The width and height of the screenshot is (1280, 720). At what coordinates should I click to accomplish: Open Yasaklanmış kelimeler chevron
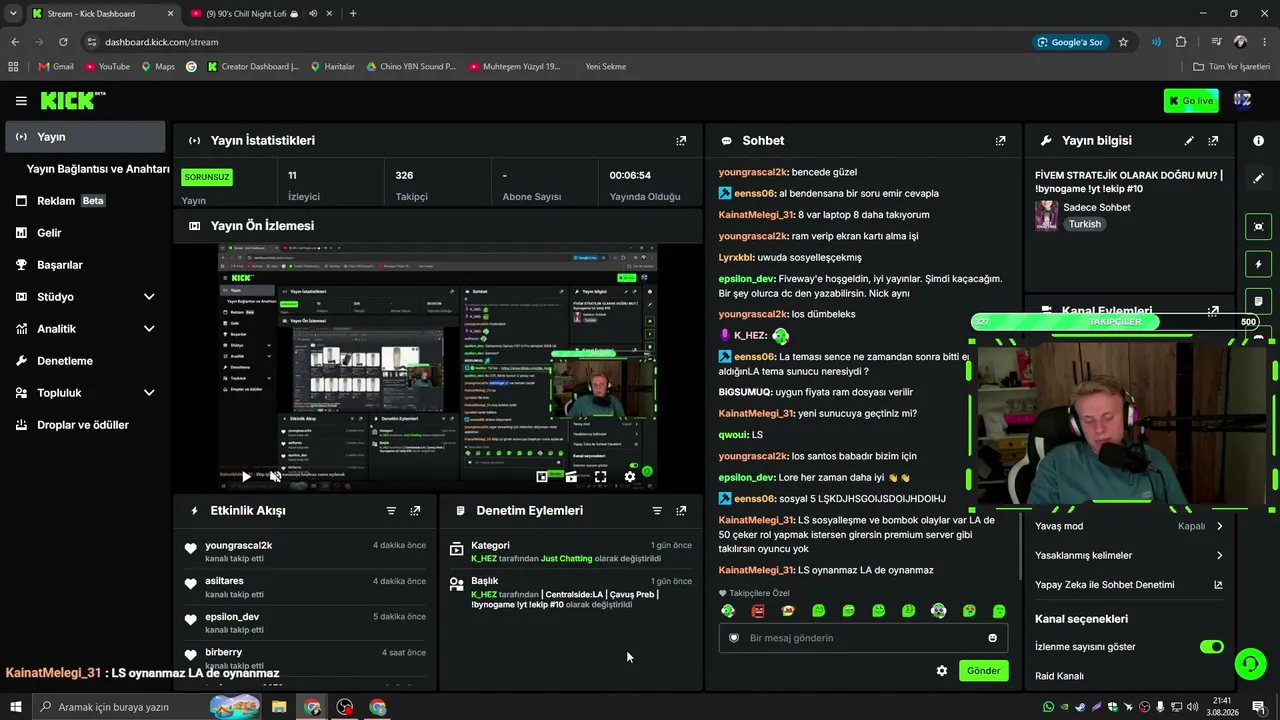click(x=1219, y=556)
